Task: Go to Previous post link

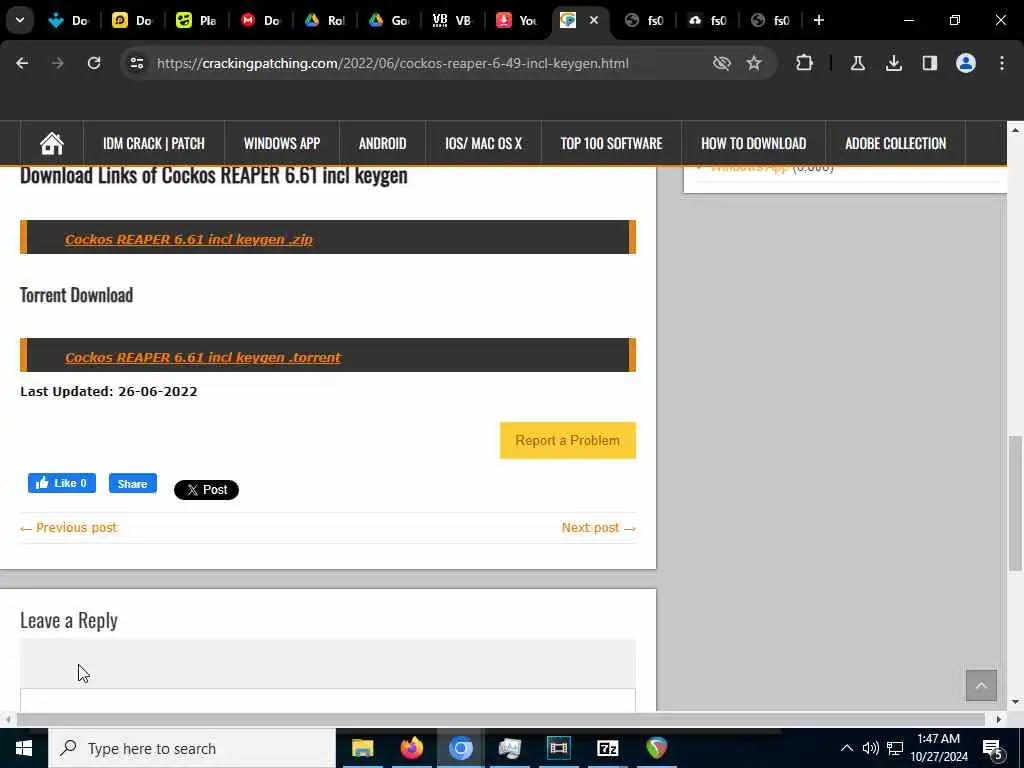Action: click(69, 528)
